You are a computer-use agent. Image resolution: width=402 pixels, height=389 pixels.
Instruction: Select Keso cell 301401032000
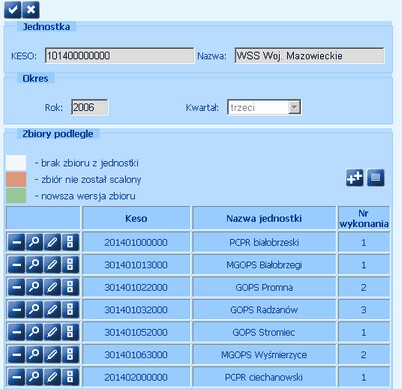point(136,310)
